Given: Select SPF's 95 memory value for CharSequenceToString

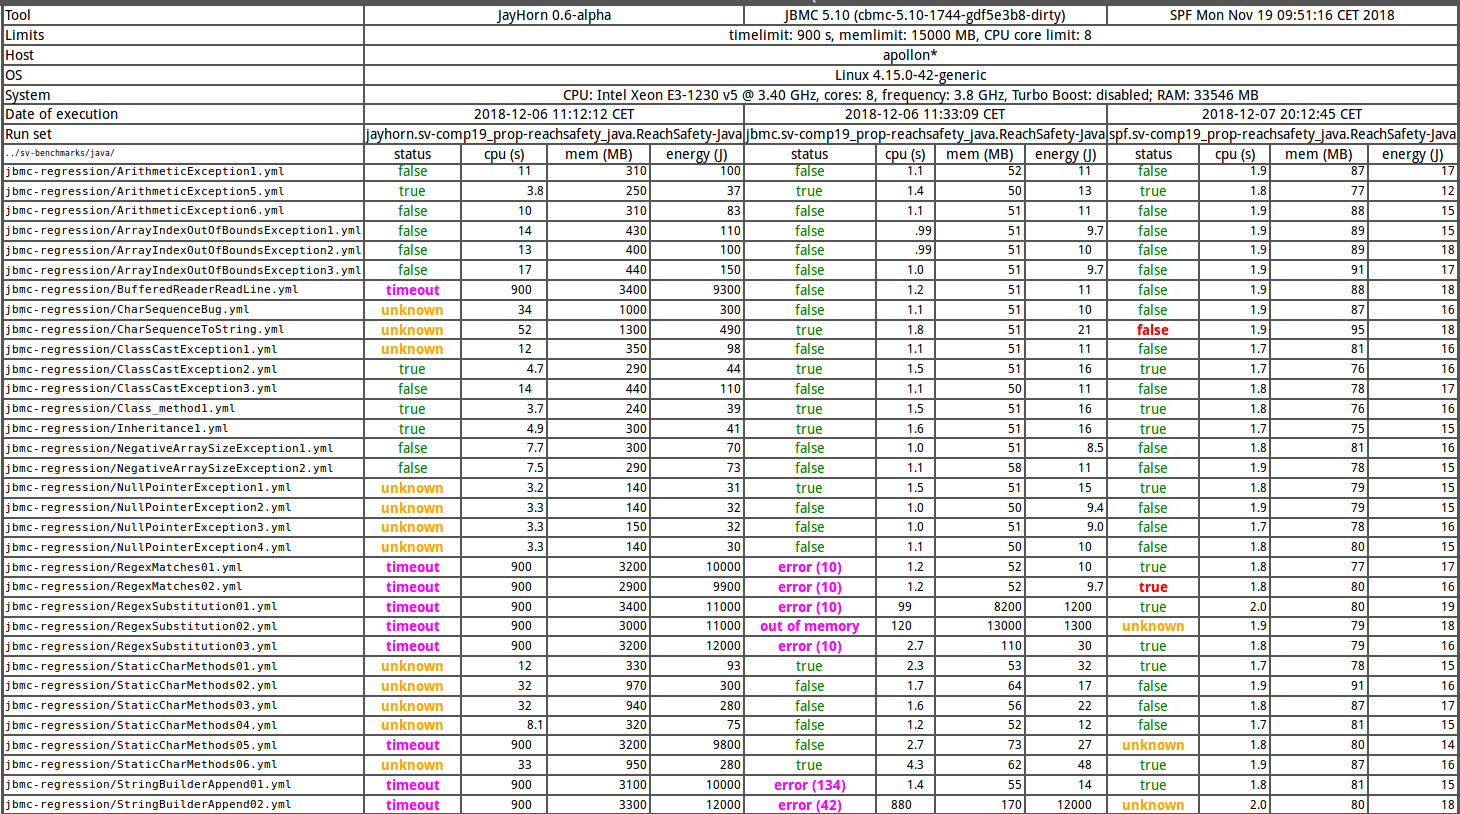Looking at the screenshot, I should point(1358,330).
